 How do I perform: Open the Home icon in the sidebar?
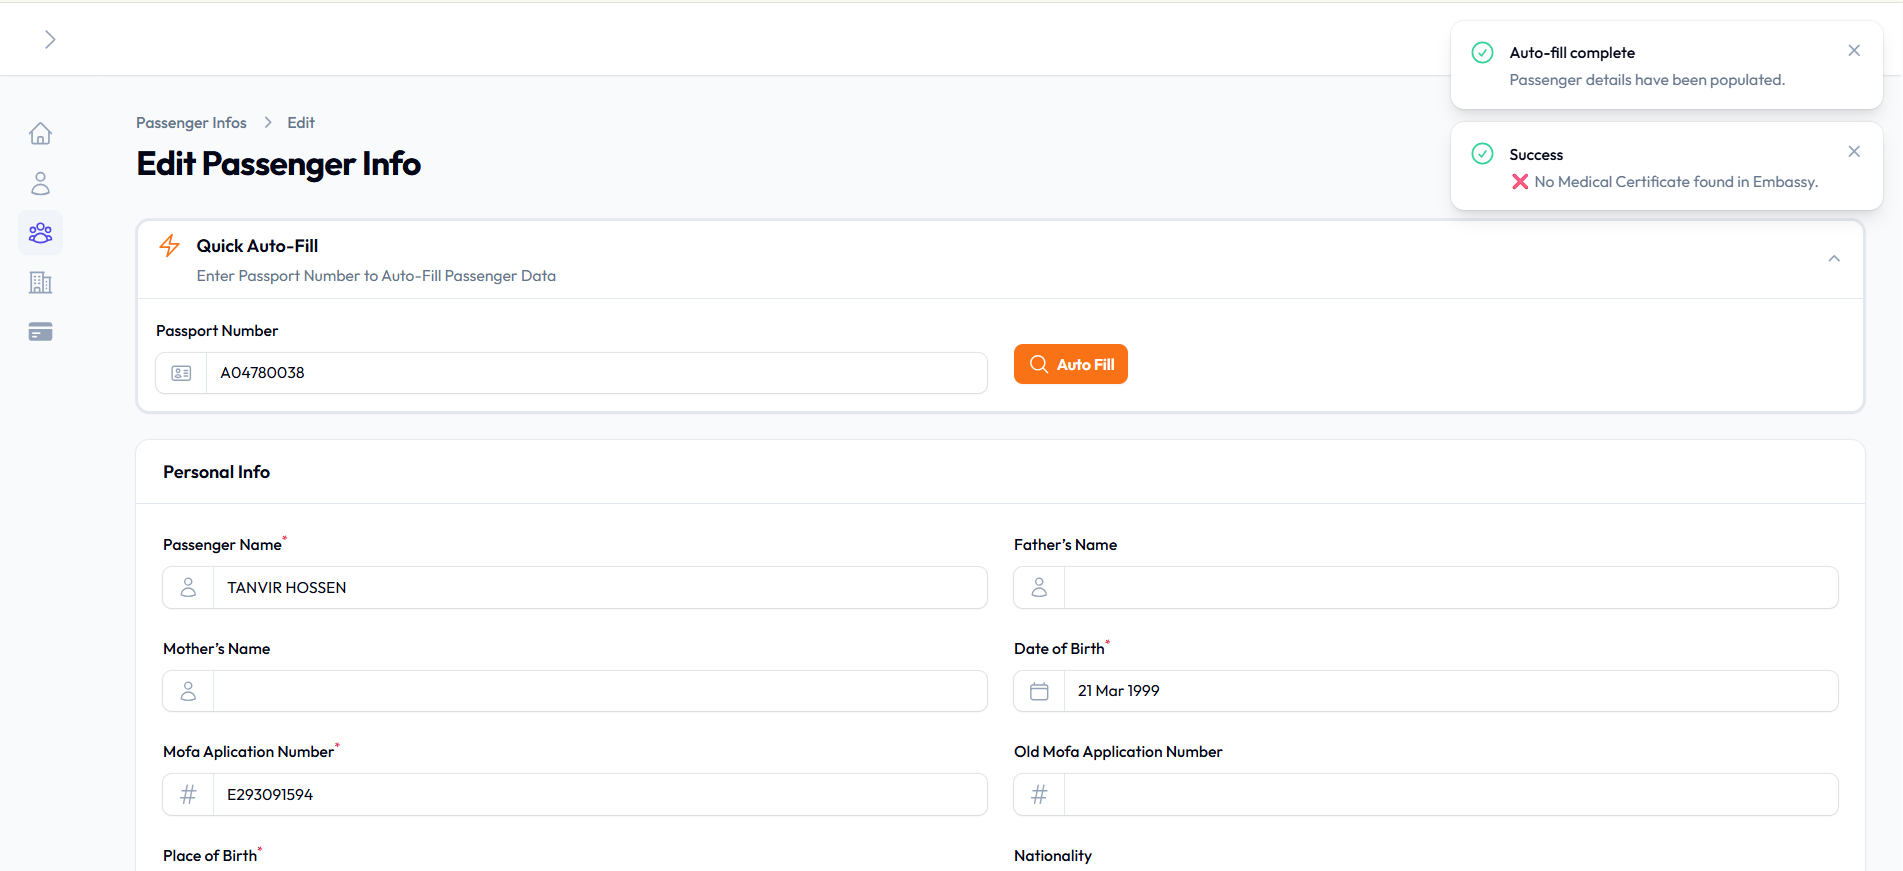[x=40, y=133]
